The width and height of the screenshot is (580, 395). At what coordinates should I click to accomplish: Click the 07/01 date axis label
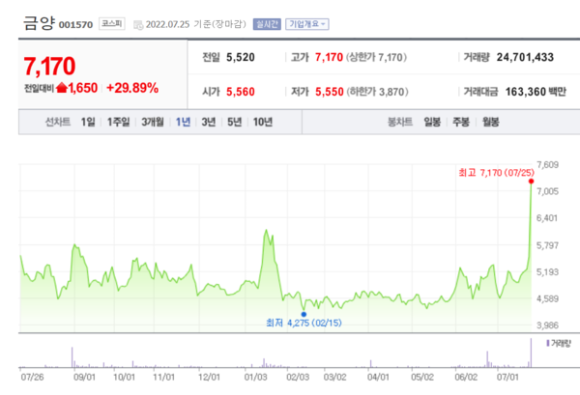[x=508, y=377]
